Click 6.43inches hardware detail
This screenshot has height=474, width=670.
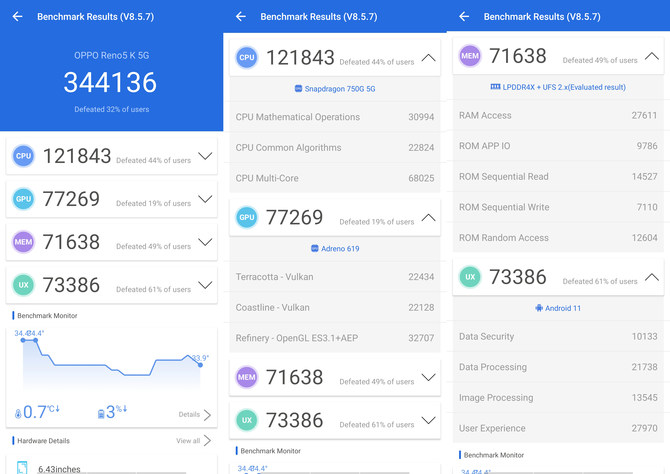[x=59, y=469]
